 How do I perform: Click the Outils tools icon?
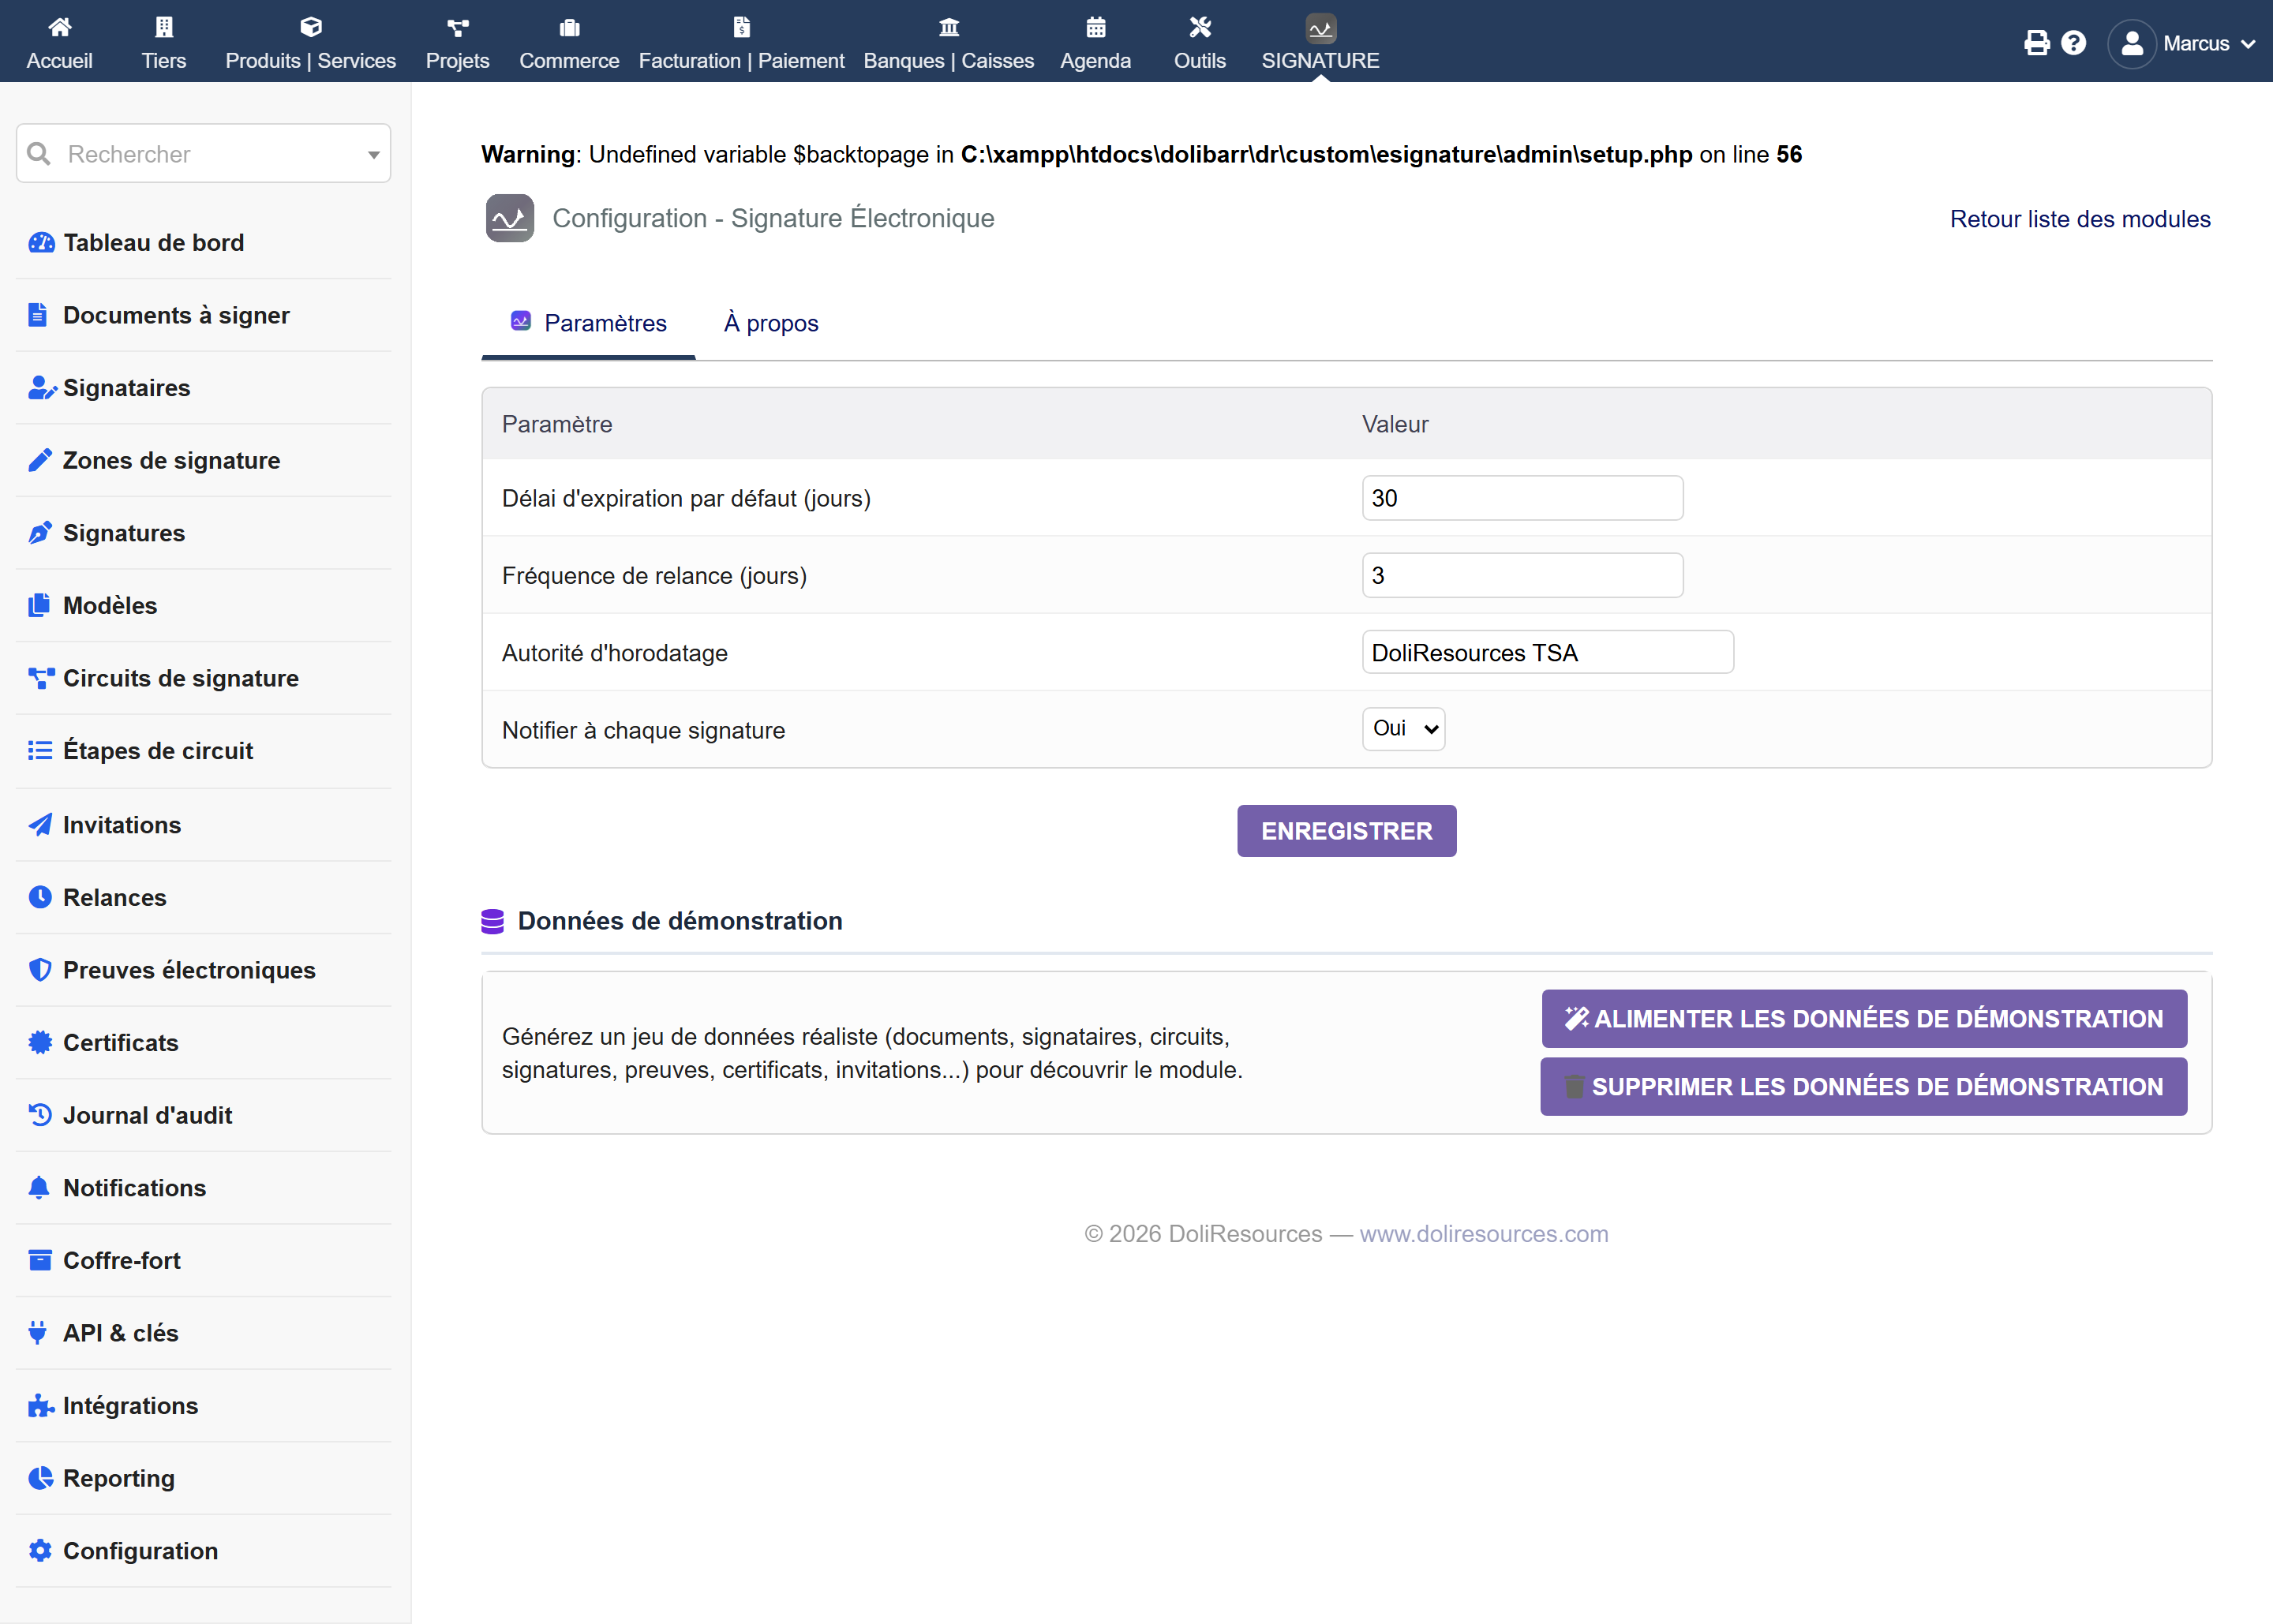pos(1200,27)
